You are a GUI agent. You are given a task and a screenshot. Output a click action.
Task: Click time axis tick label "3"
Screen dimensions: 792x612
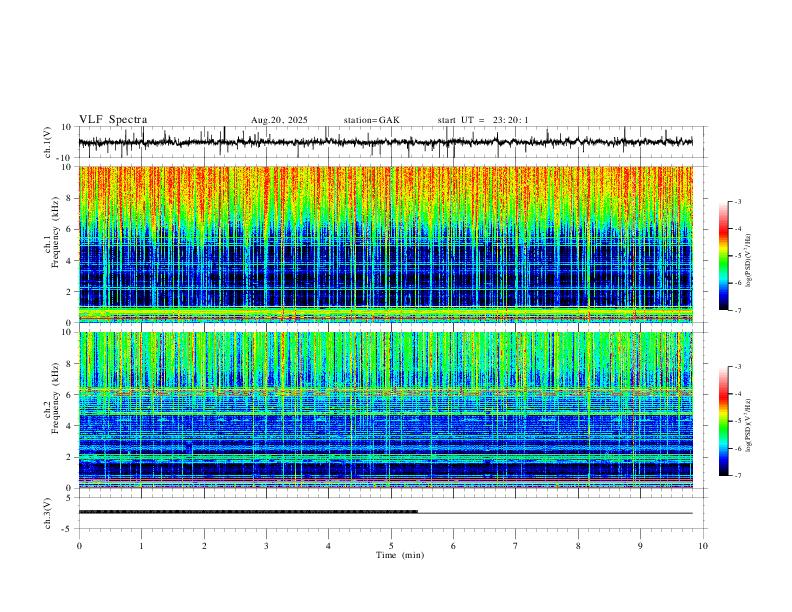click(x=266, y=546)
